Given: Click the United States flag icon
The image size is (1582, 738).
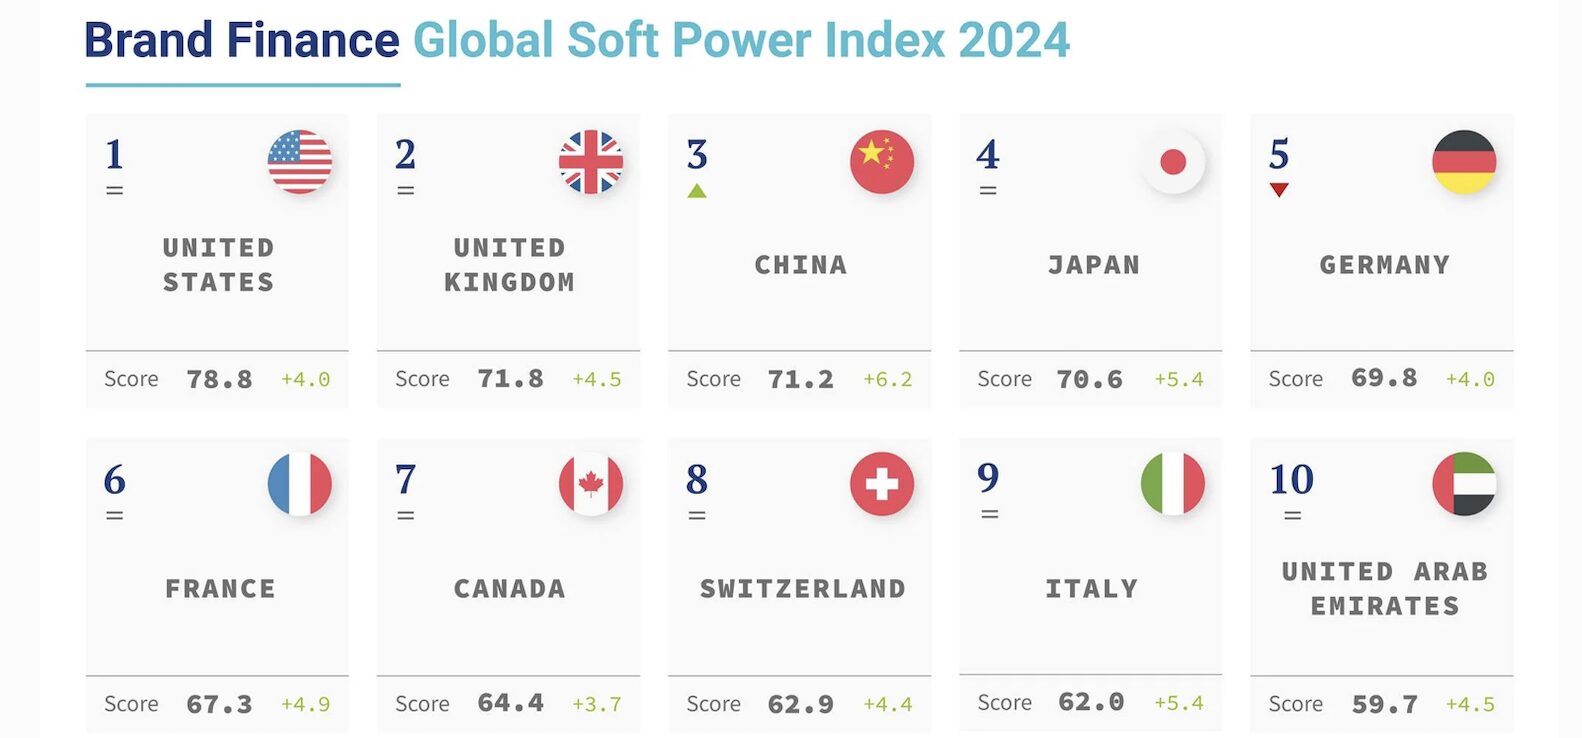Looking at the screenshot, I should 300,162.
